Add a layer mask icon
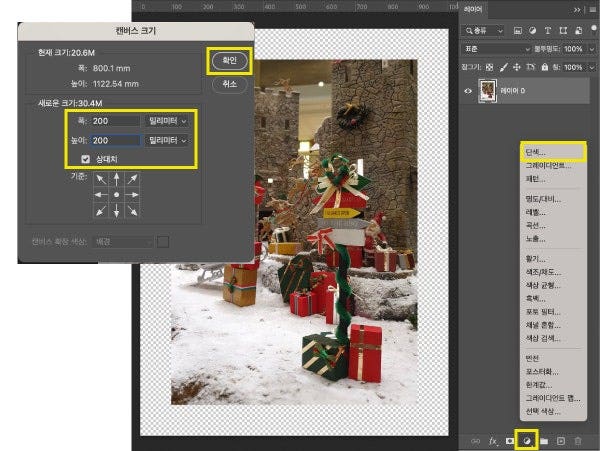 pyautogui.click(x=510, y=441)
